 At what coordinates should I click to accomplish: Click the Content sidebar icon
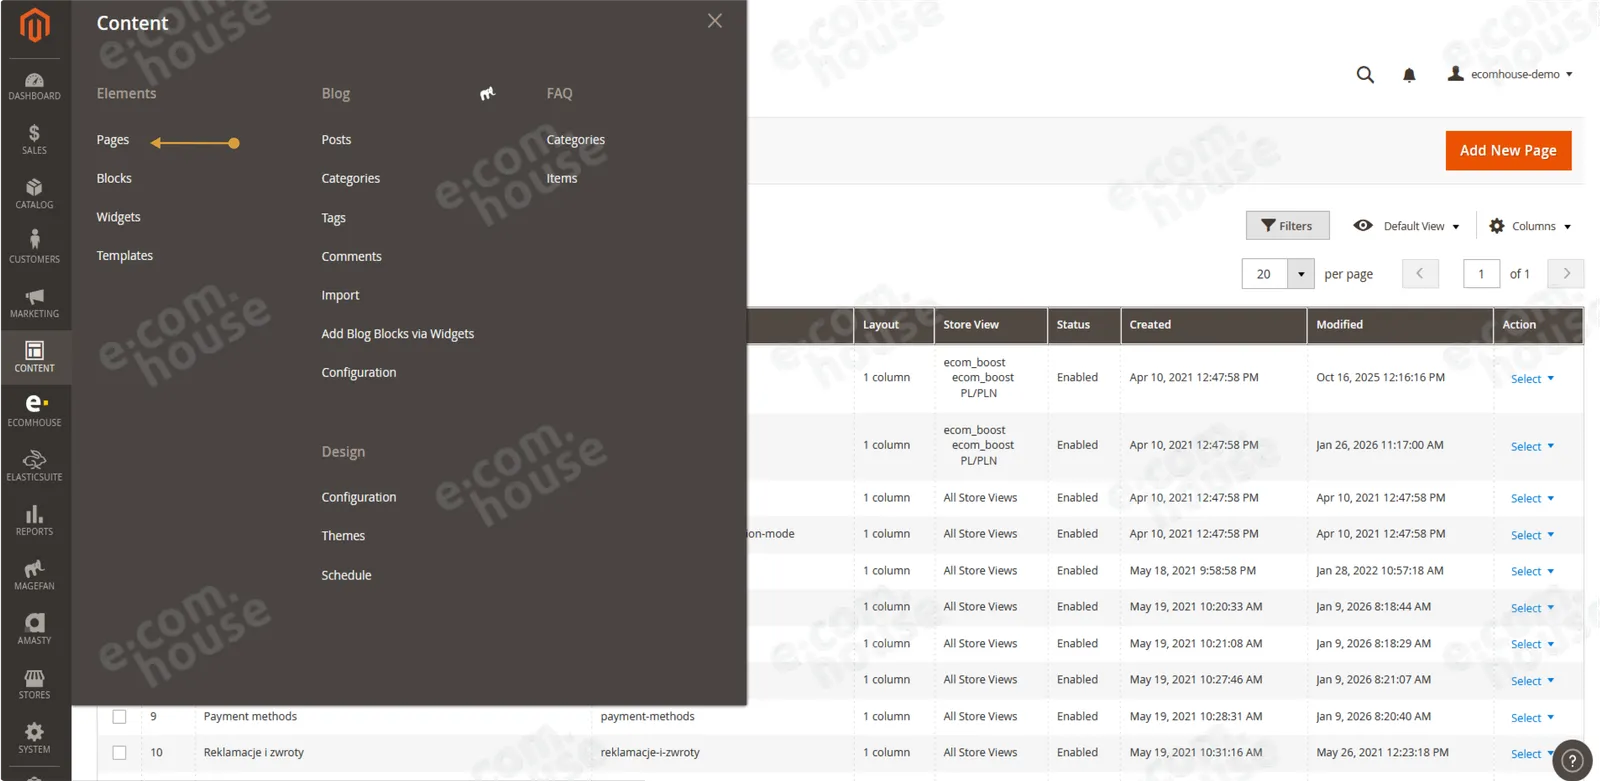point(35,357)
